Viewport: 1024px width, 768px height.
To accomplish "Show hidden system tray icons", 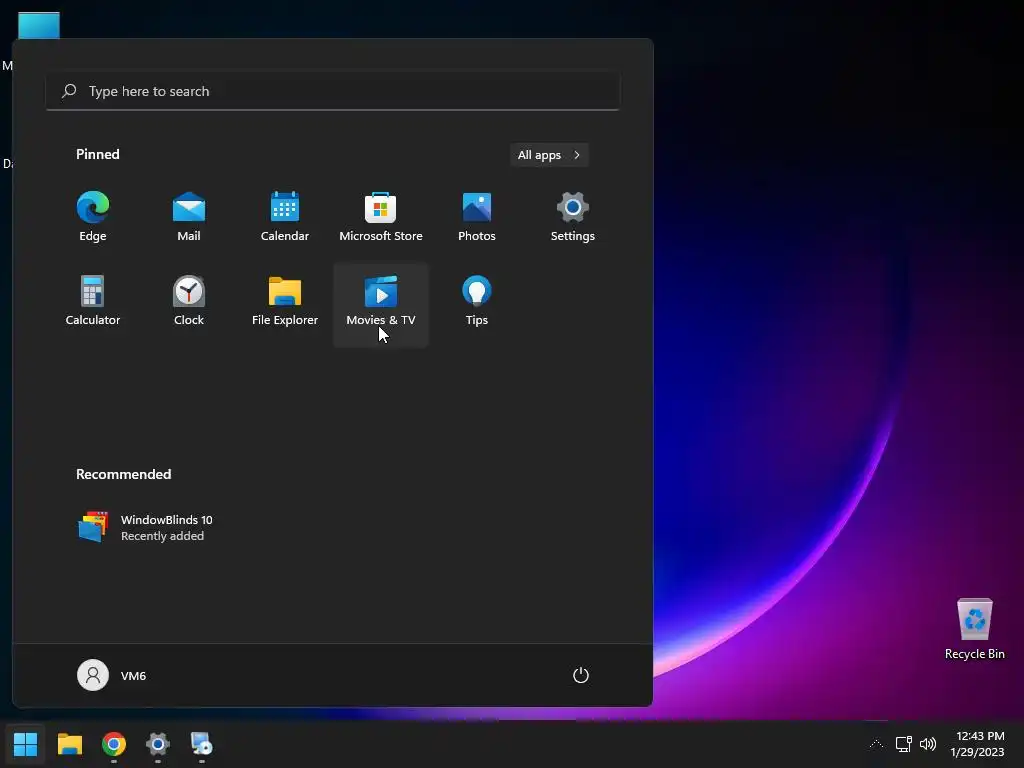I will tap(876, 744).
